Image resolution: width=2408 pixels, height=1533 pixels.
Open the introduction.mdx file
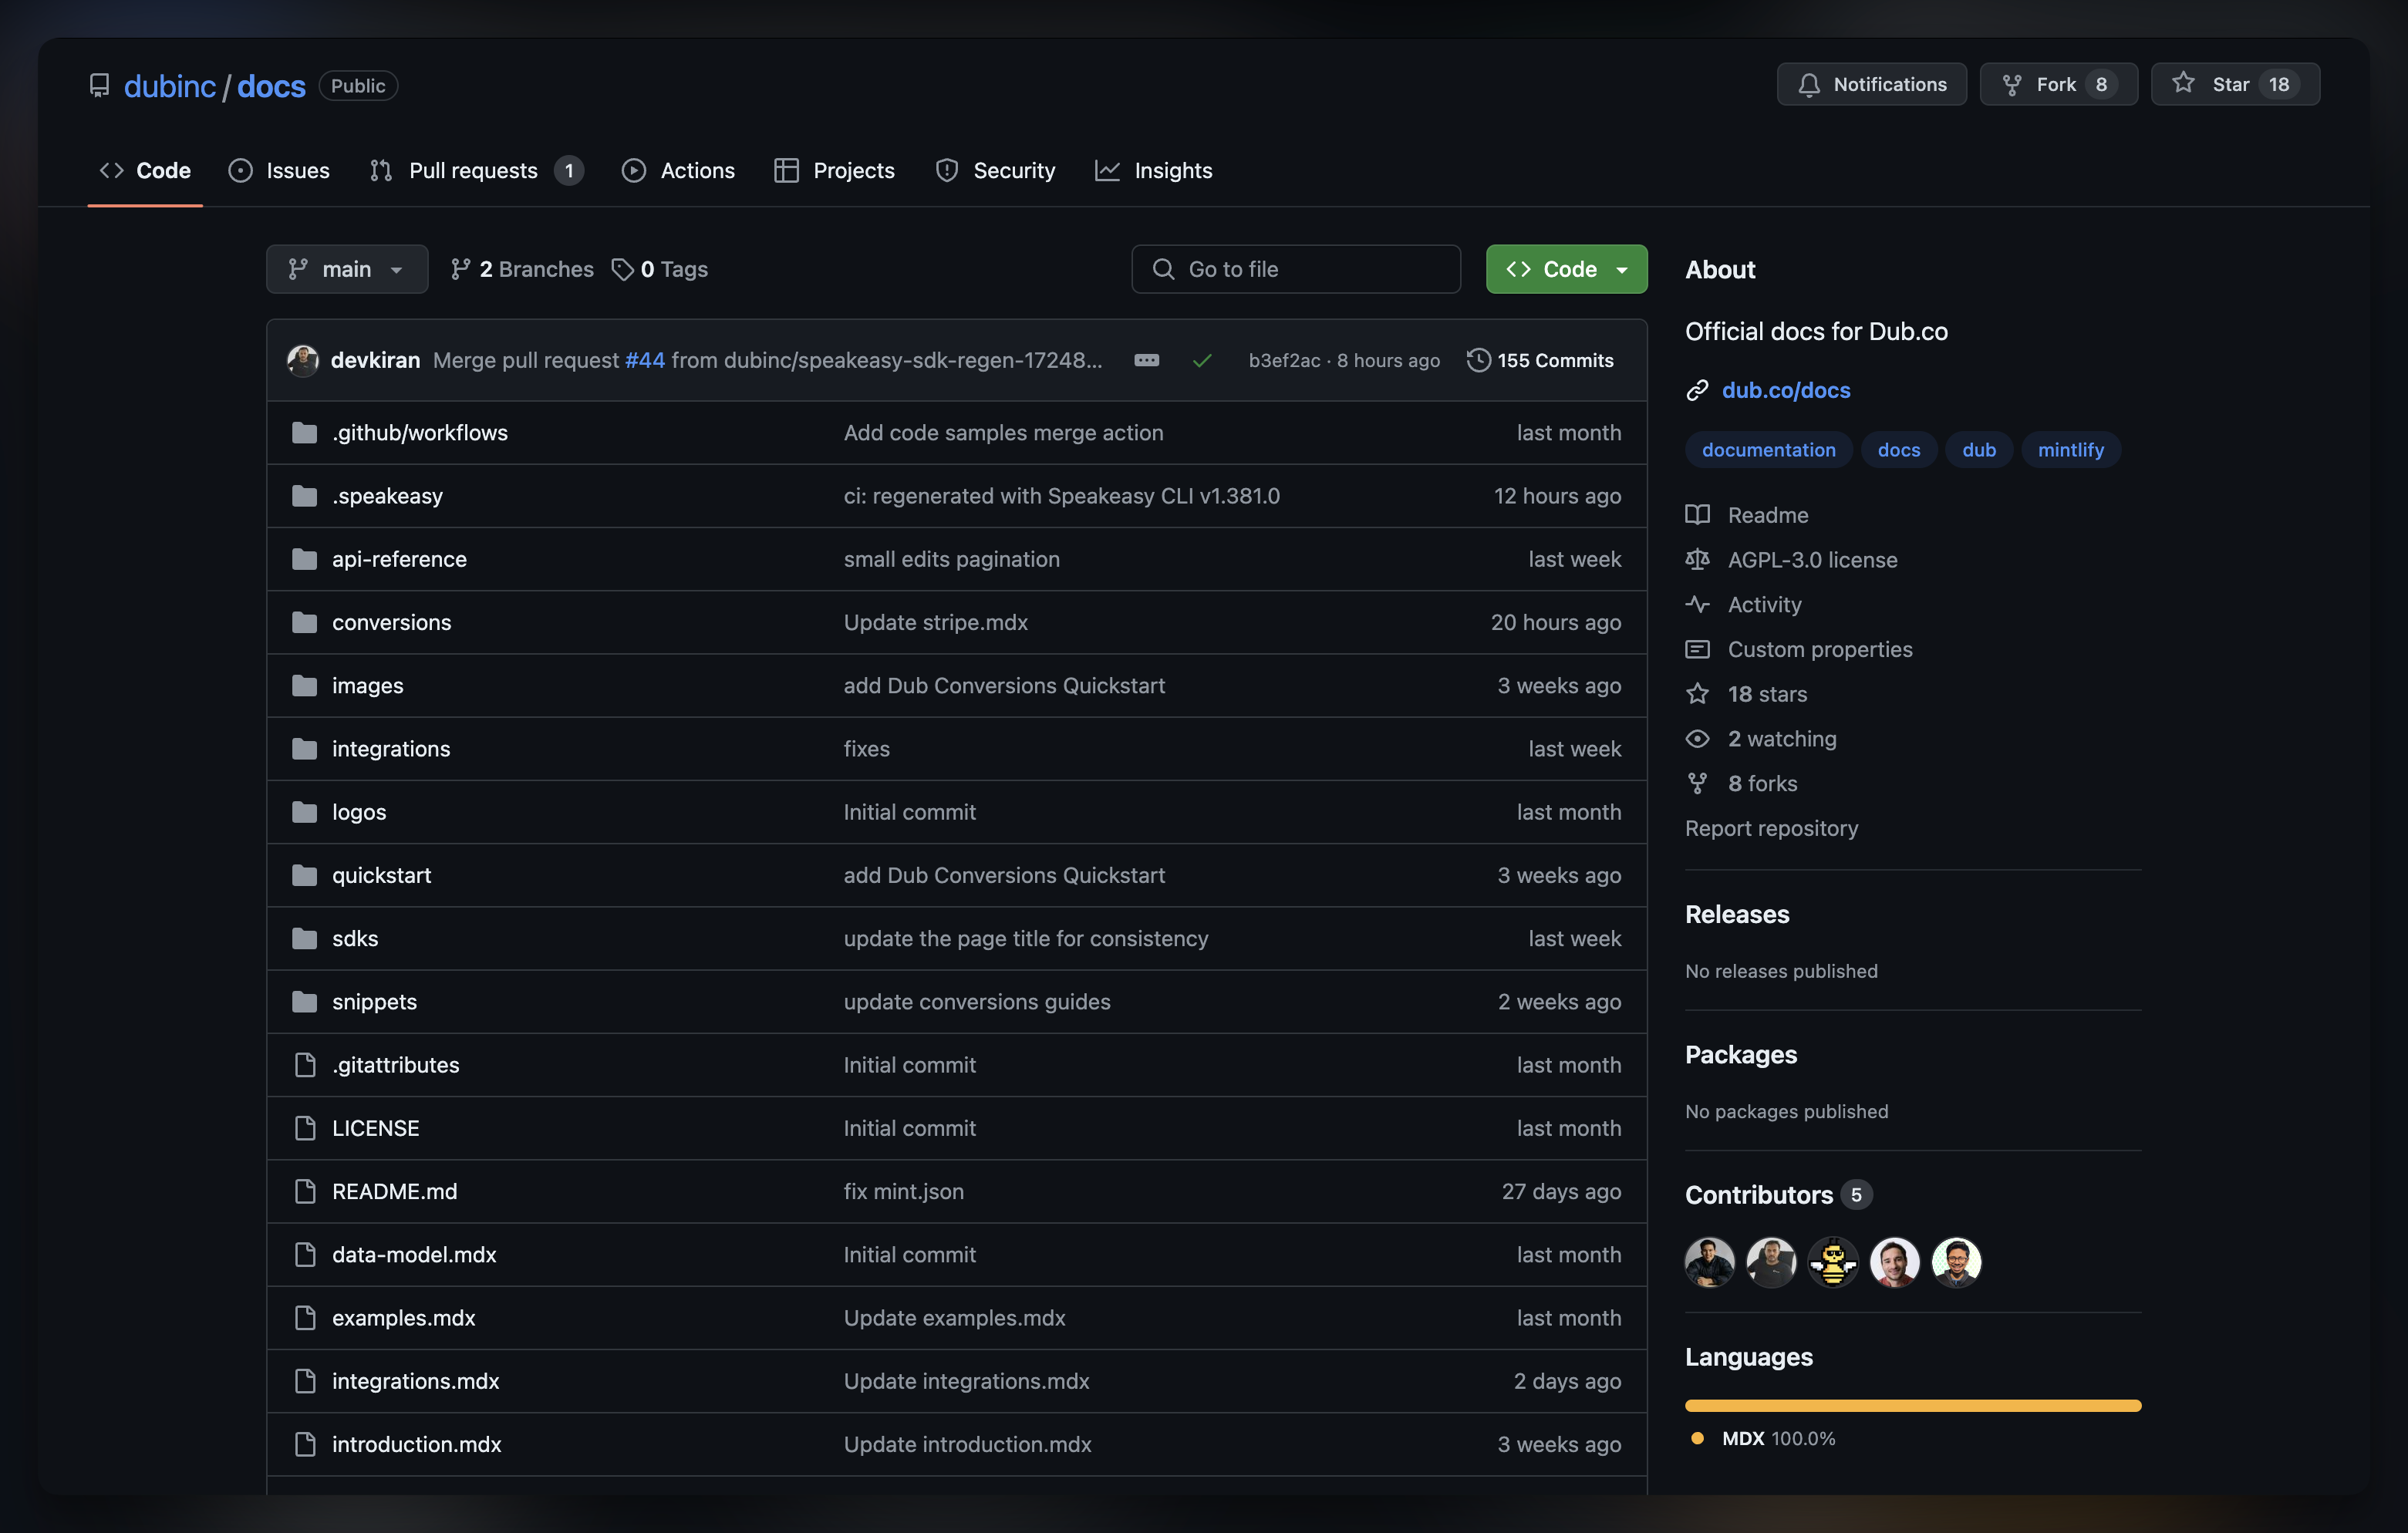pyautogui.click(x=416, y=1444)
